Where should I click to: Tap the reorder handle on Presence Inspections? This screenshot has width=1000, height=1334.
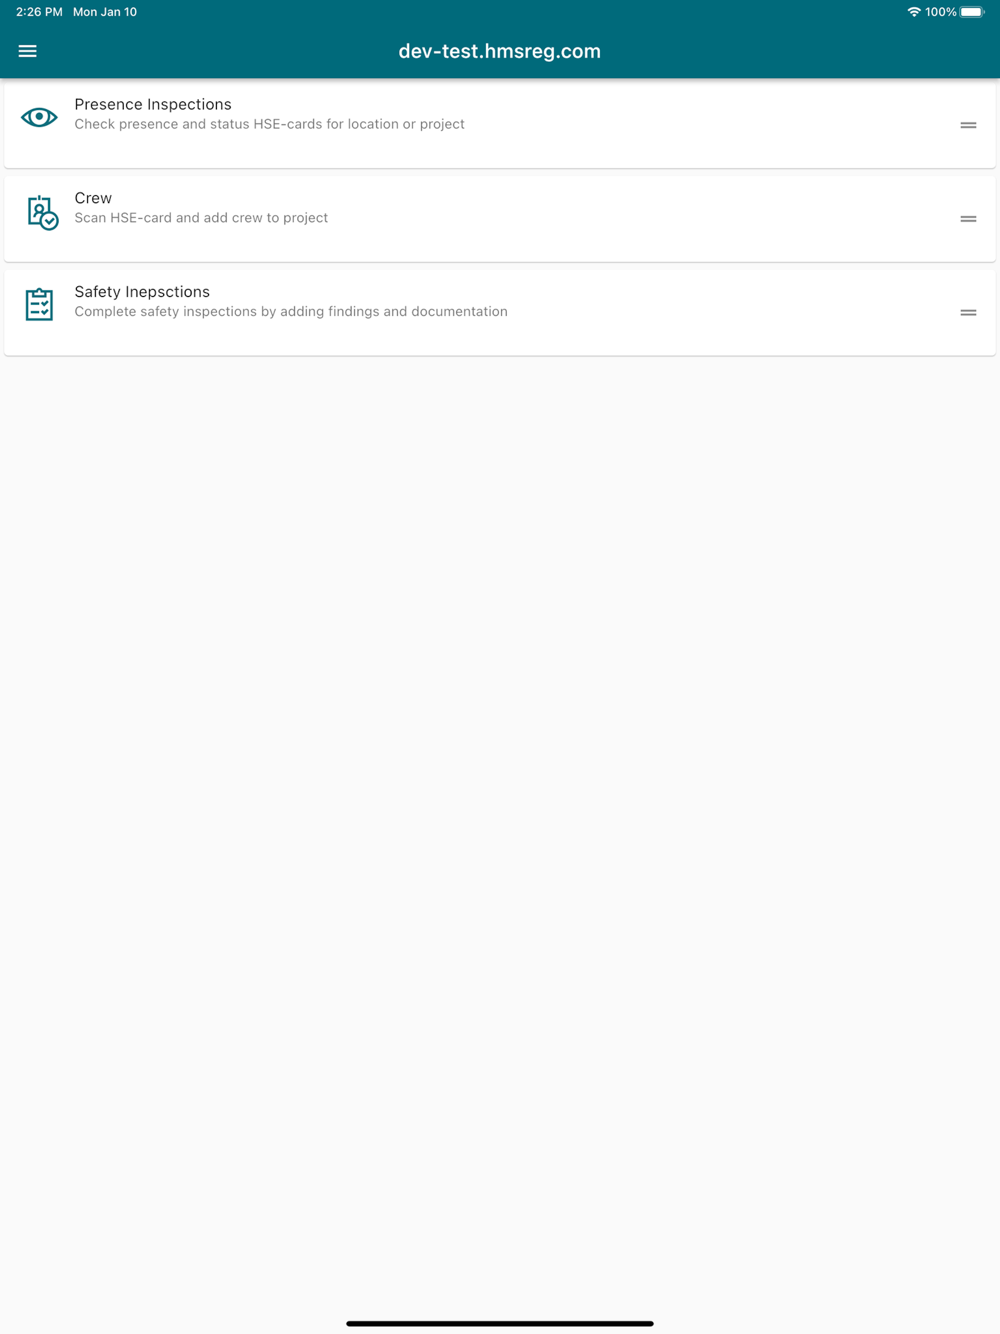coord(968,125)
